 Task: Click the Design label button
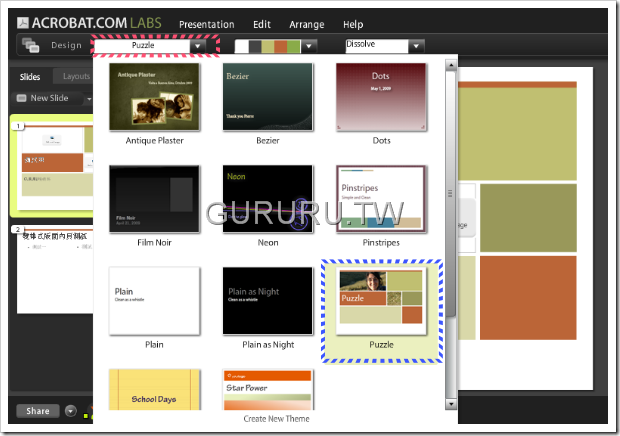(66, 45)
